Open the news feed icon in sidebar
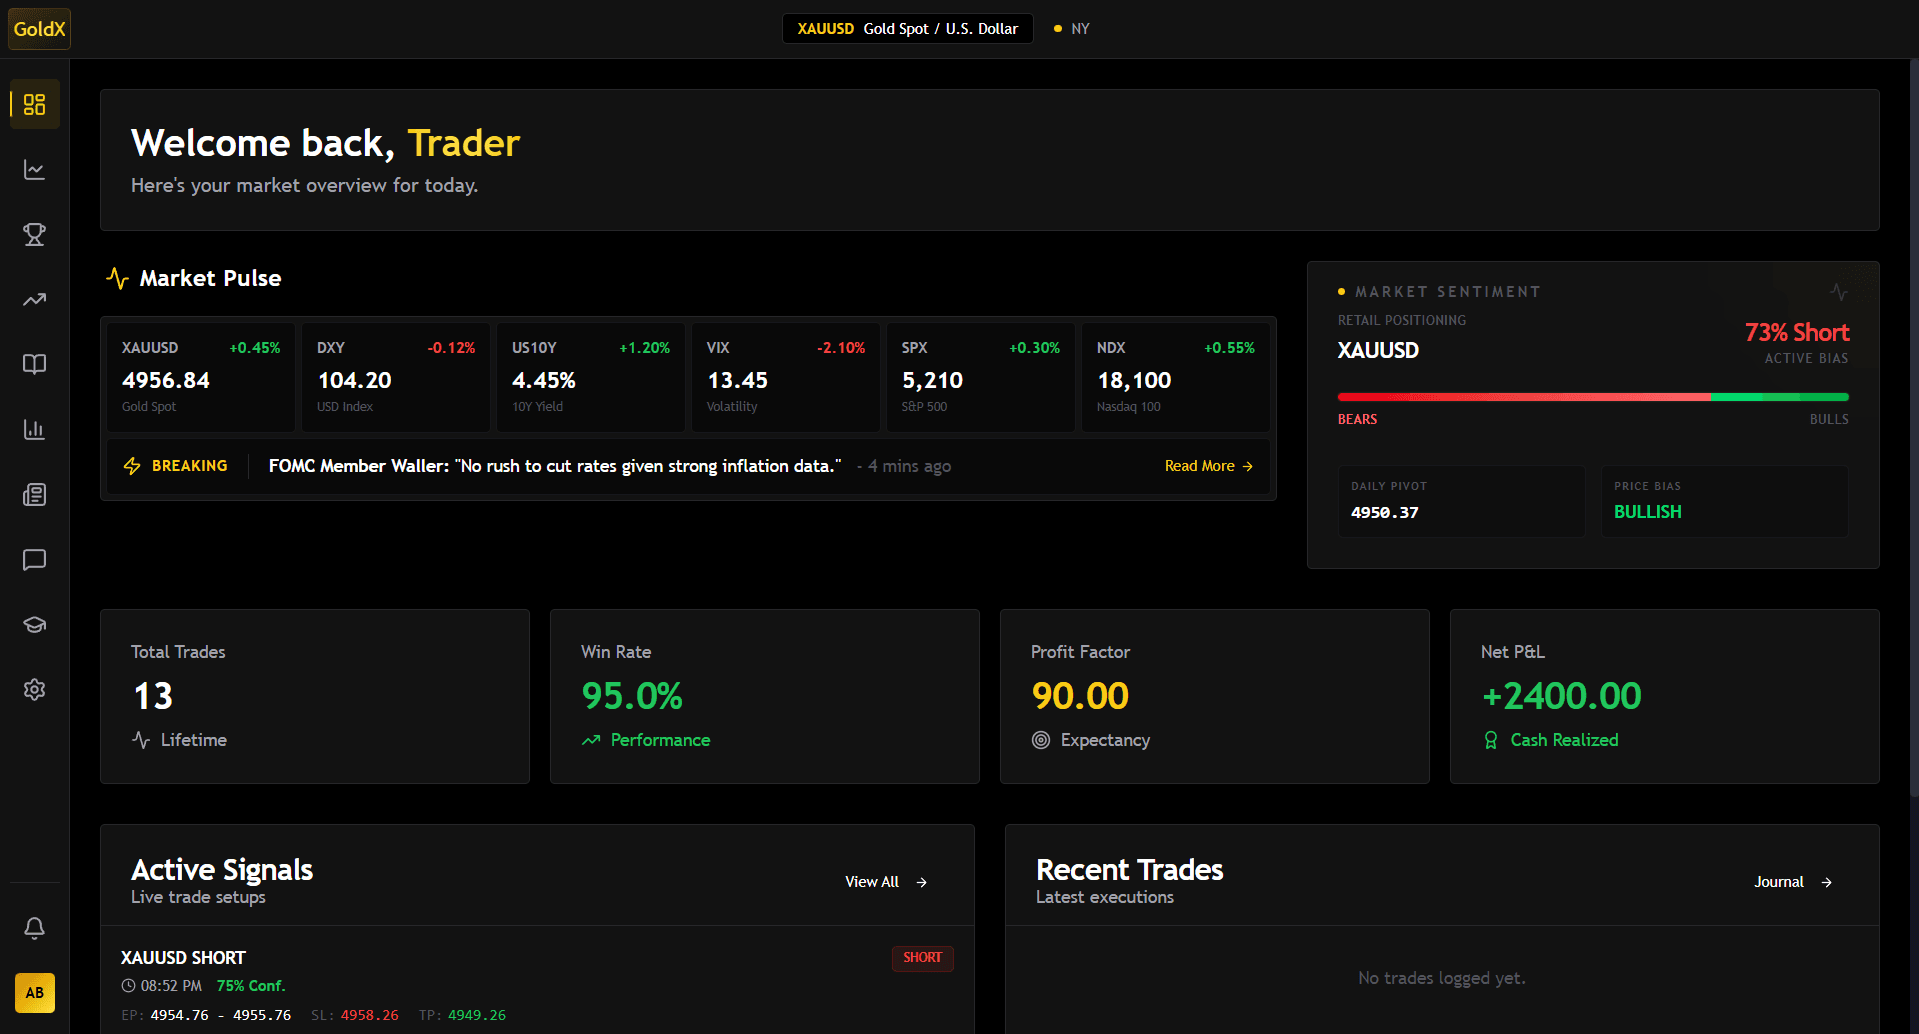Viewport: 1919px width, 1034px height. point(34,494)
